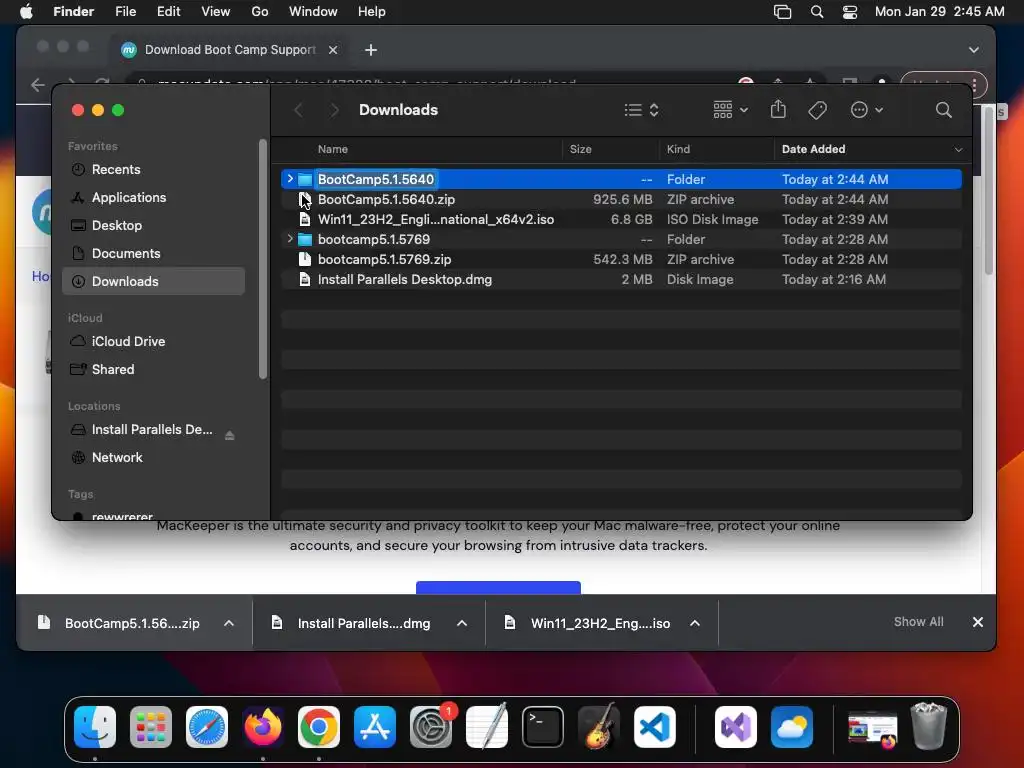
Task: Launch Visual Studio Code from dock
Action: coord(655,726)
